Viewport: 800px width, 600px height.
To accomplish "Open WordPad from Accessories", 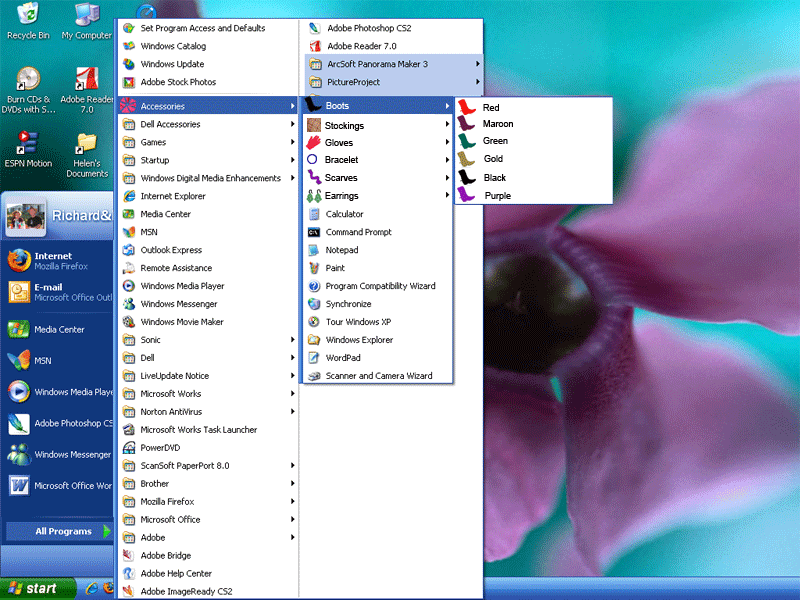I will coord(378,358).
